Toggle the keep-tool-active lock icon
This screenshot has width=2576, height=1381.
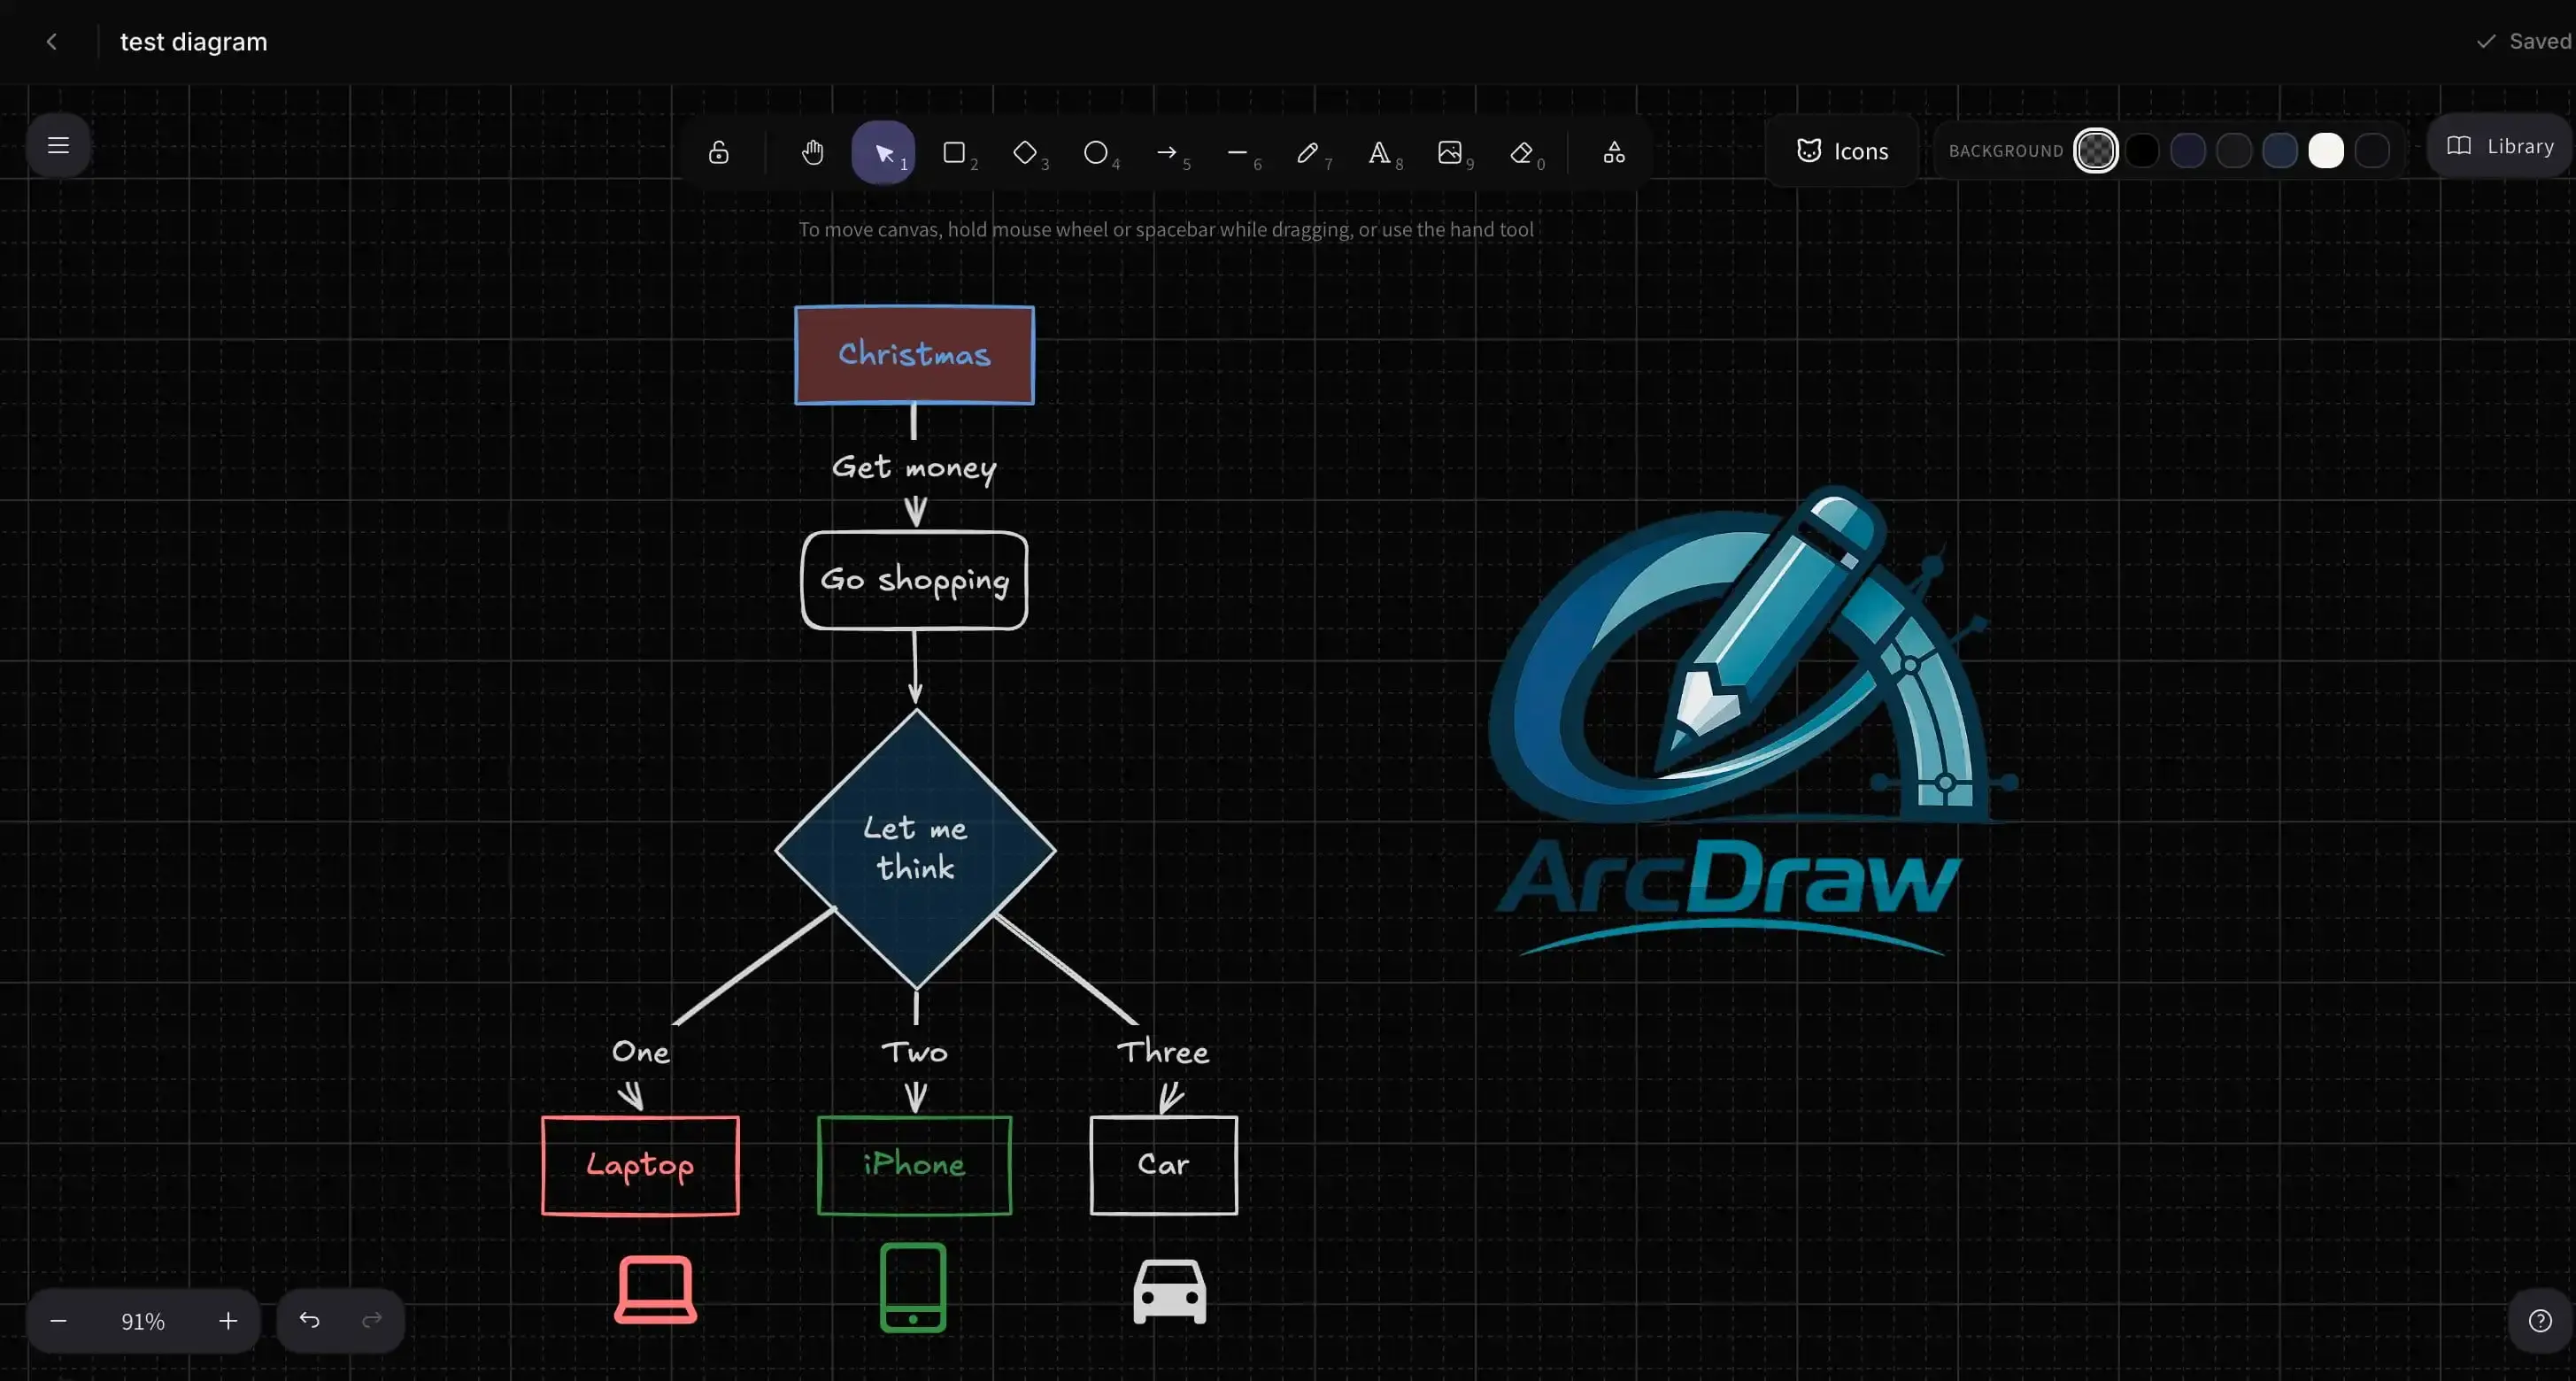click(718, 152)
